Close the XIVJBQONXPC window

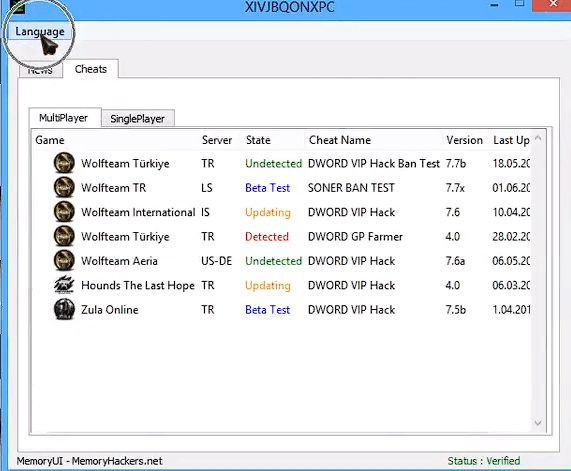point(552,4)
